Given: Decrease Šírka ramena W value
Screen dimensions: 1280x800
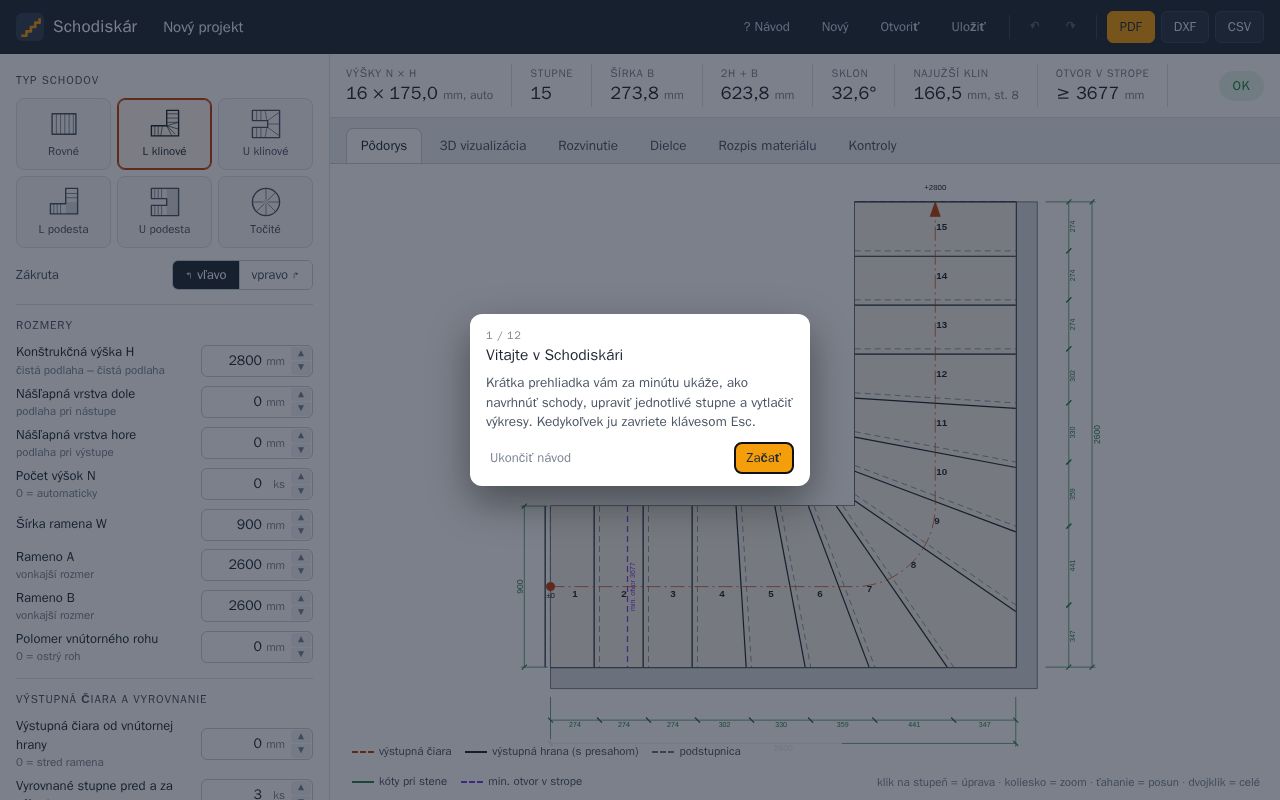Looking at the screenshot, I should click(x=301, y=531).
